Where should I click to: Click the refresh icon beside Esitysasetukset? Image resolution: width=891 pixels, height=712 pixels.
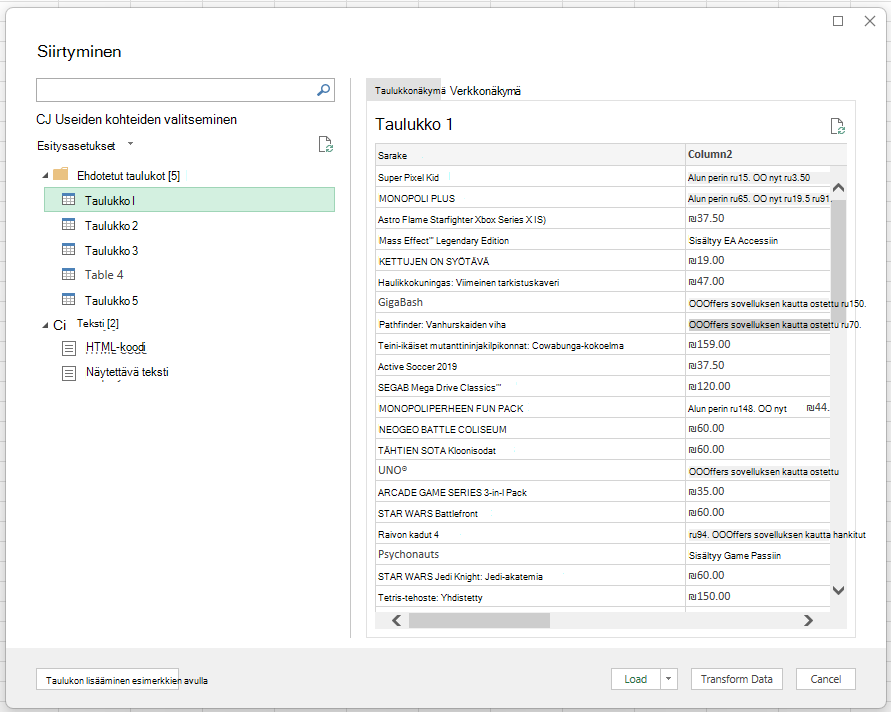click(x=326, y=144)
